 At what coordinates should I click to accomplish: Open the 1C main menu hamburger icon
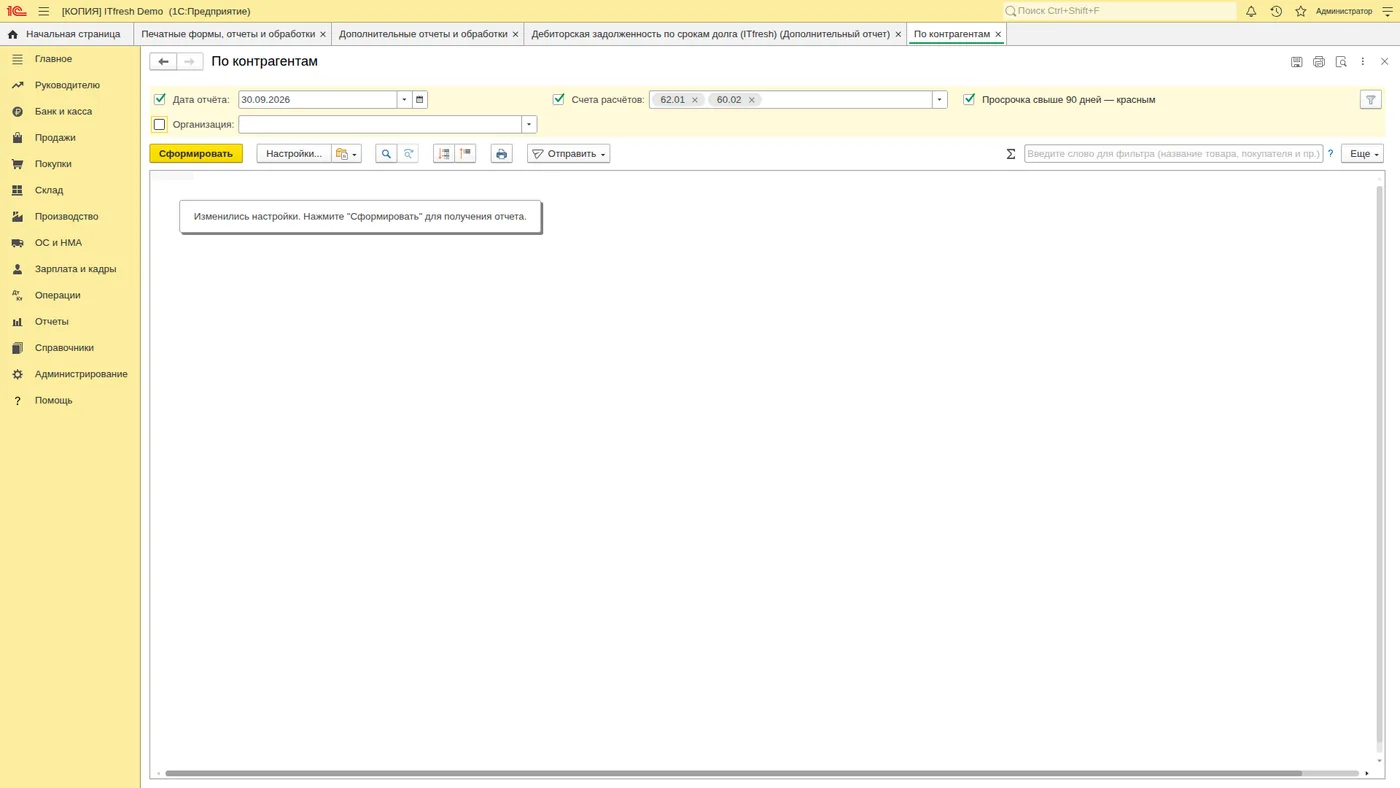tap(44, 11)
